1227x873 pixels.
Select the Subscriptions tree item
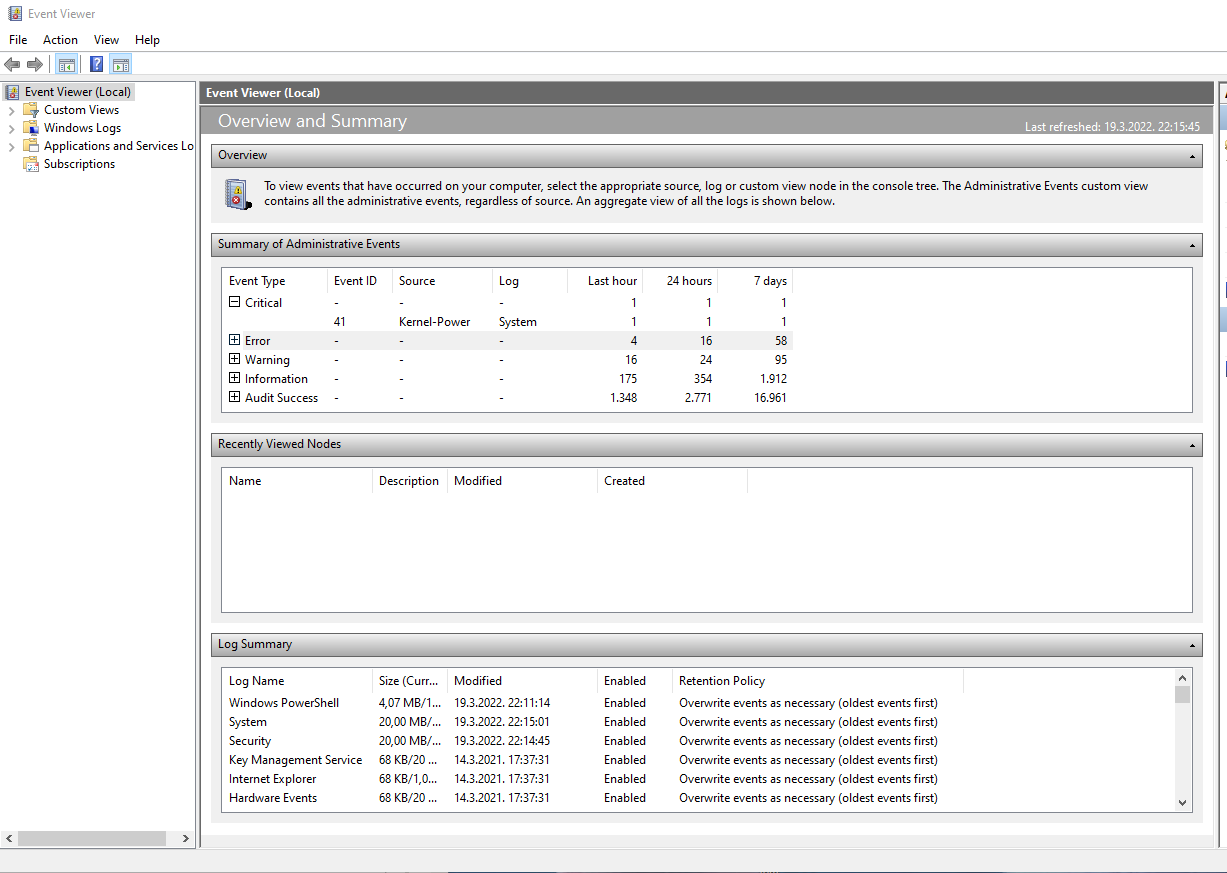79,164
